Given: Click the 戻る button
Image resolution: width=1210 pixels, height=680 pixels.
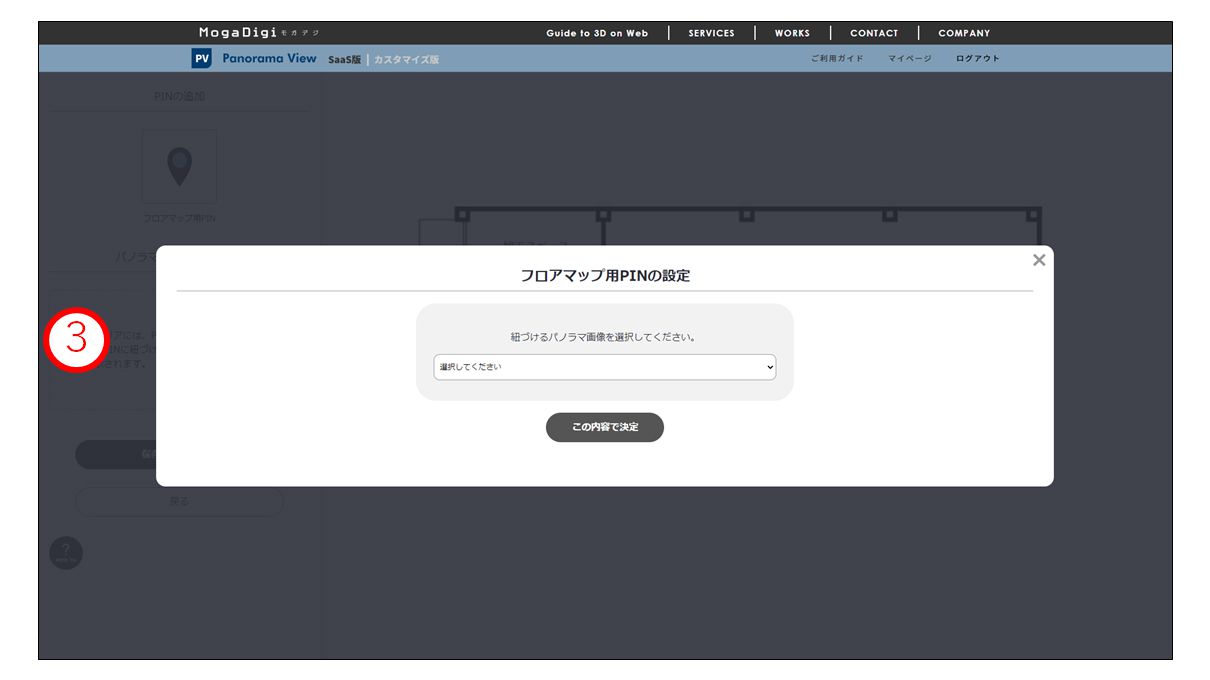Looking at the screenshot, I should click(179, 501).
